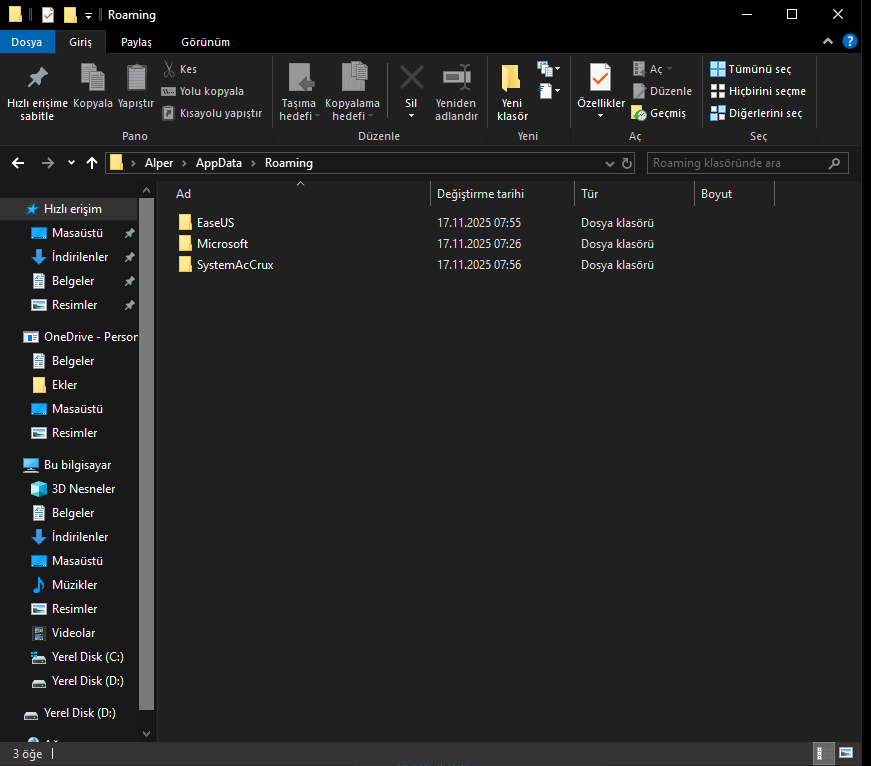Click AppData in the address path
This screenshot has height=766, width=871.
click(219, 163)
